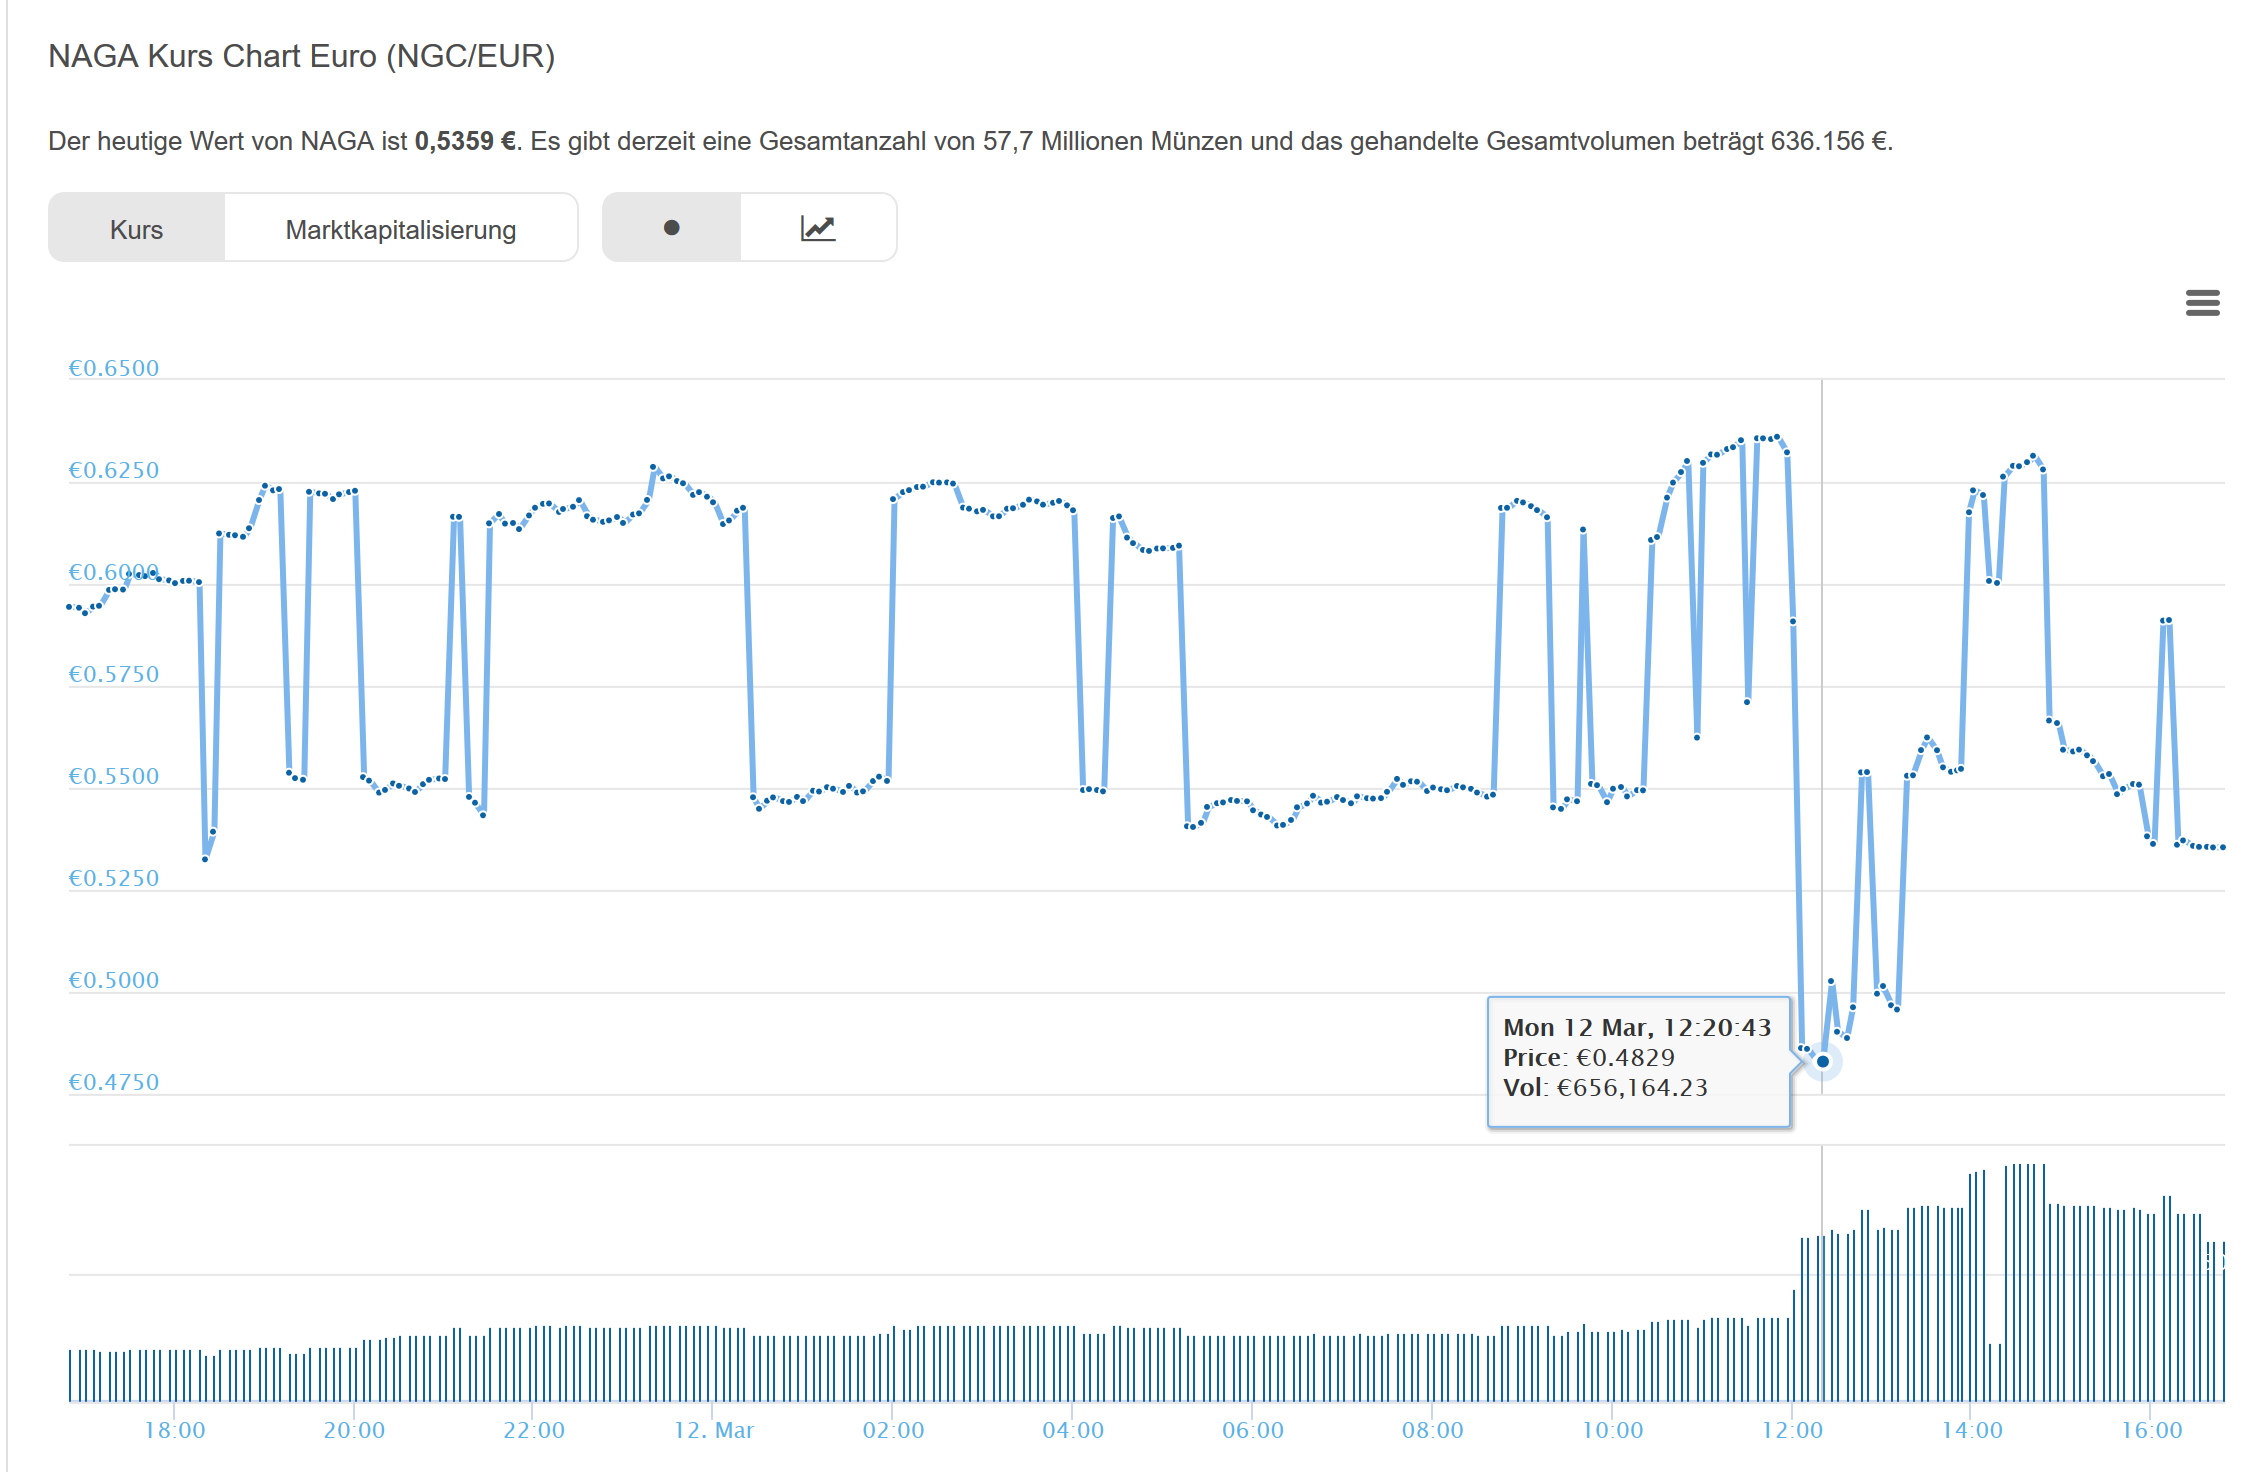Open the chart hamburger context menu
The image size is (2264, 1472).
[x=2202, y=302]
